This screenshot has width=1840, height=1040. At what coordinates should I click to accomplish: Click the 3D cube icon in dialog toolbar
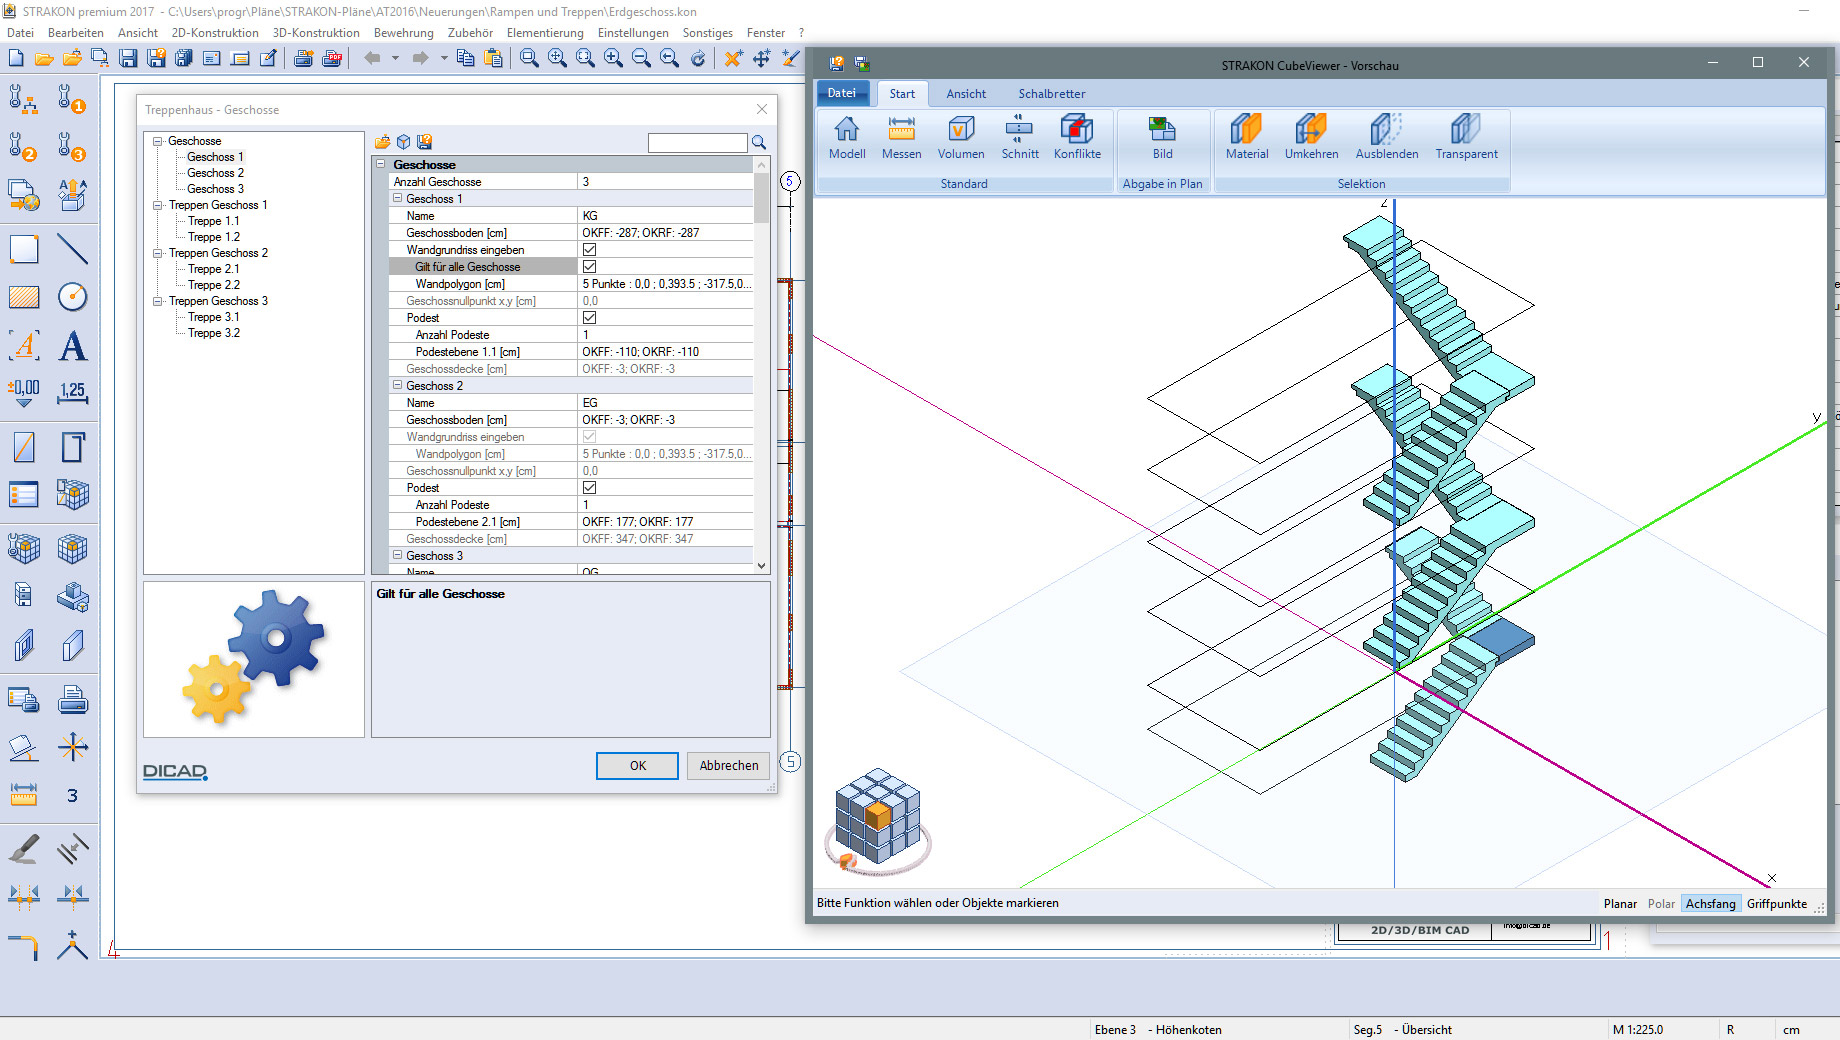403,142
